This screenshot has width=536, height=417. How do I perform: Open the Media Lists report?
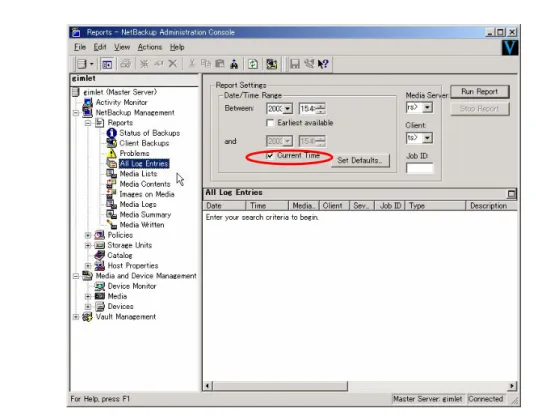(138, 174)
